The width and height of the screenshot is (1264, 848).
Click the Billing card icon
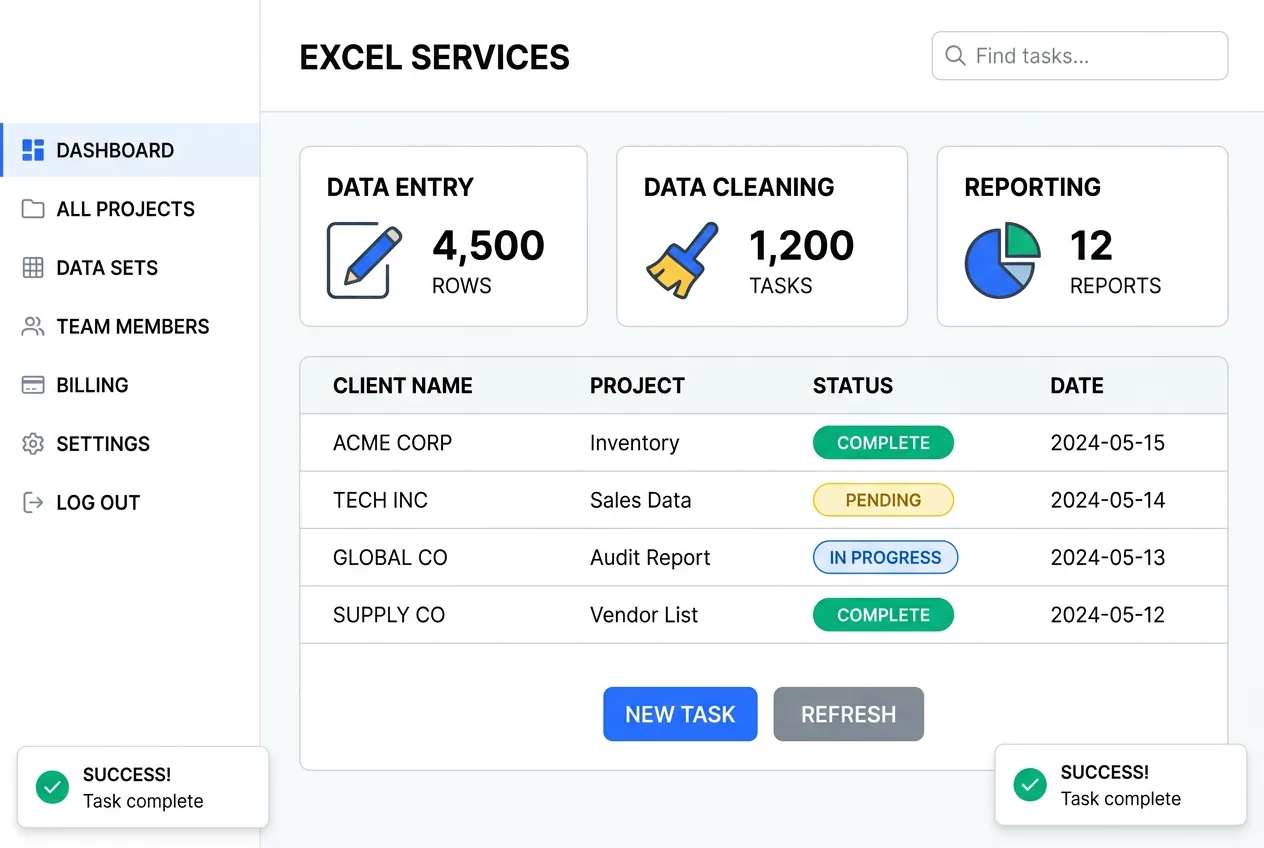click(32, 385)
